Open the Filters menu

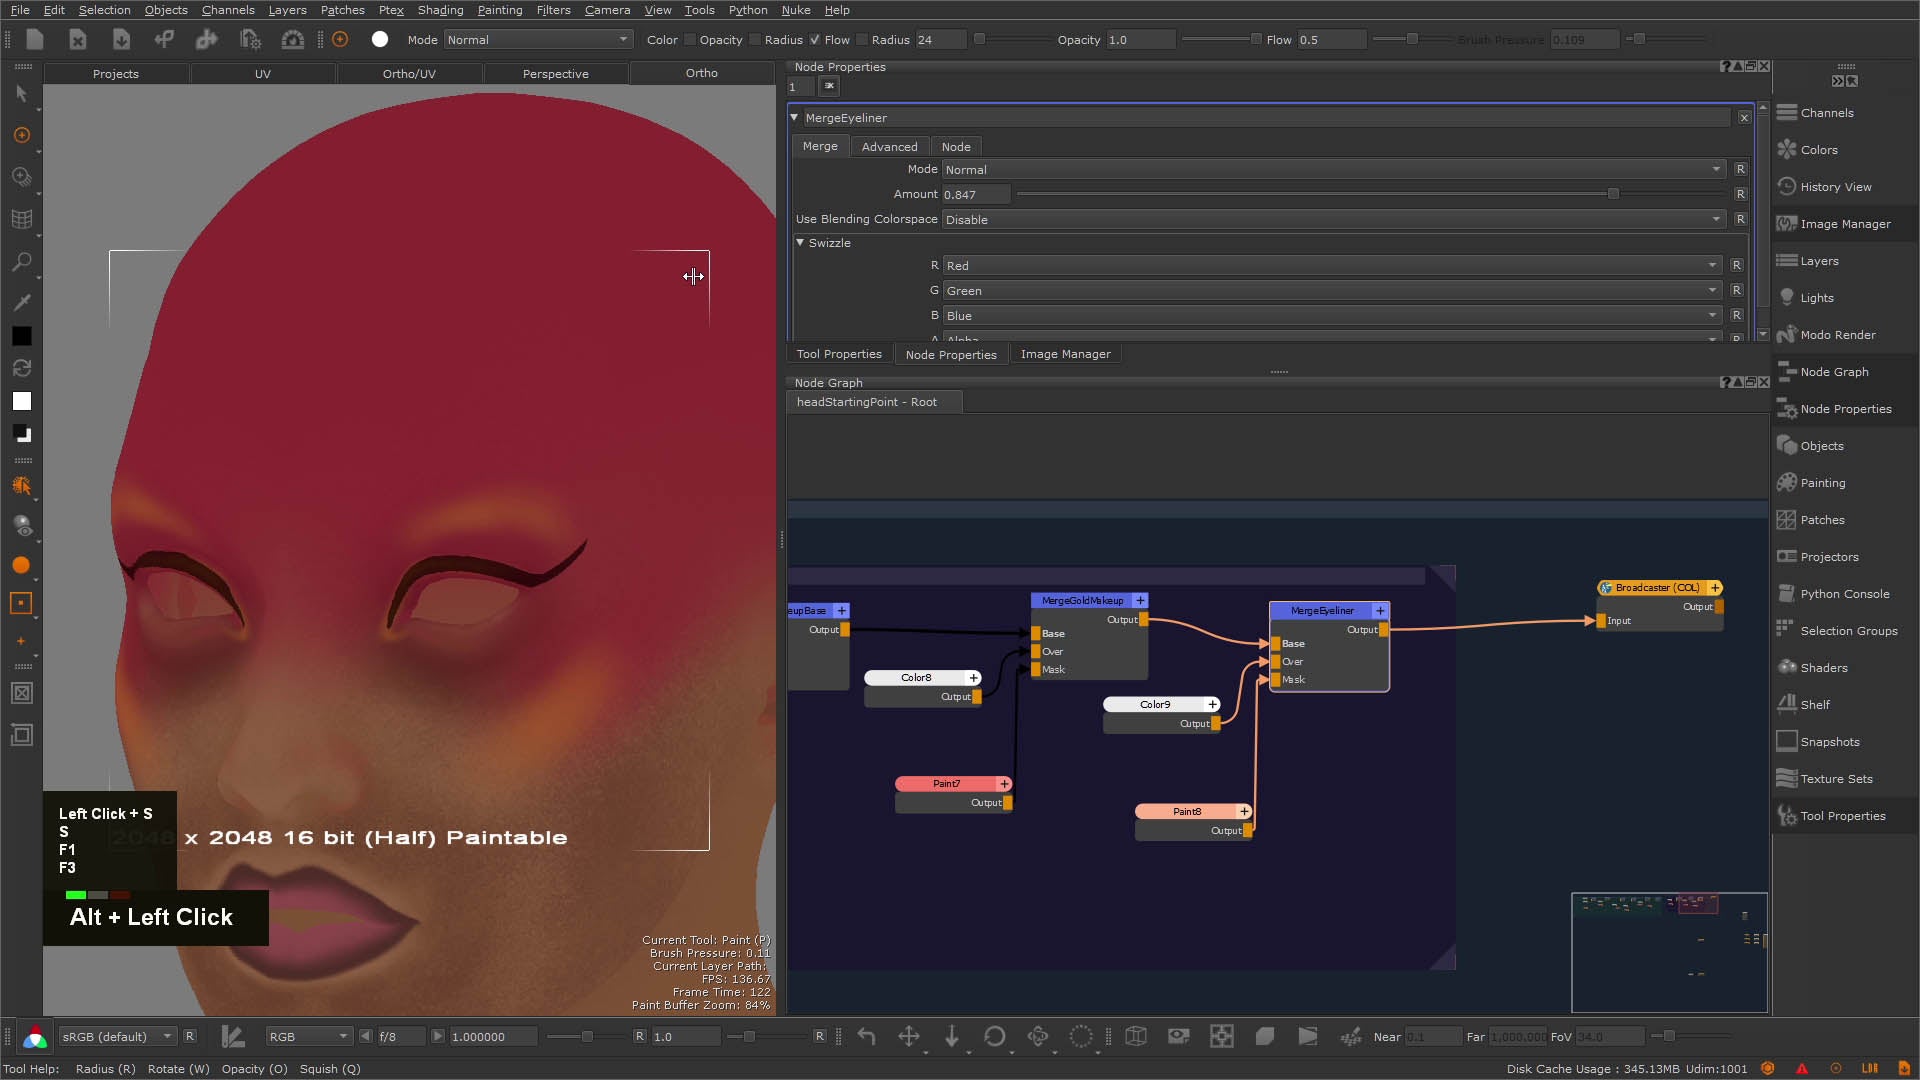(553, 10)
